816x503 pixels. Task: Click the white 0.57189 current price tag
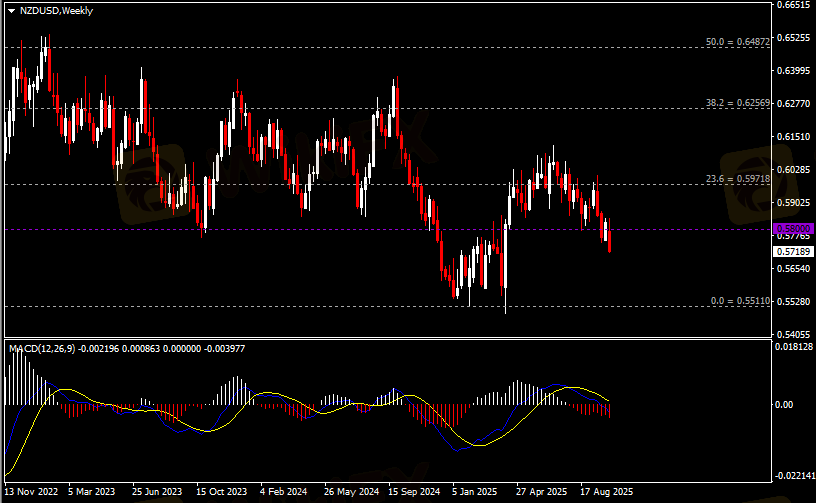tap(792, 251)
